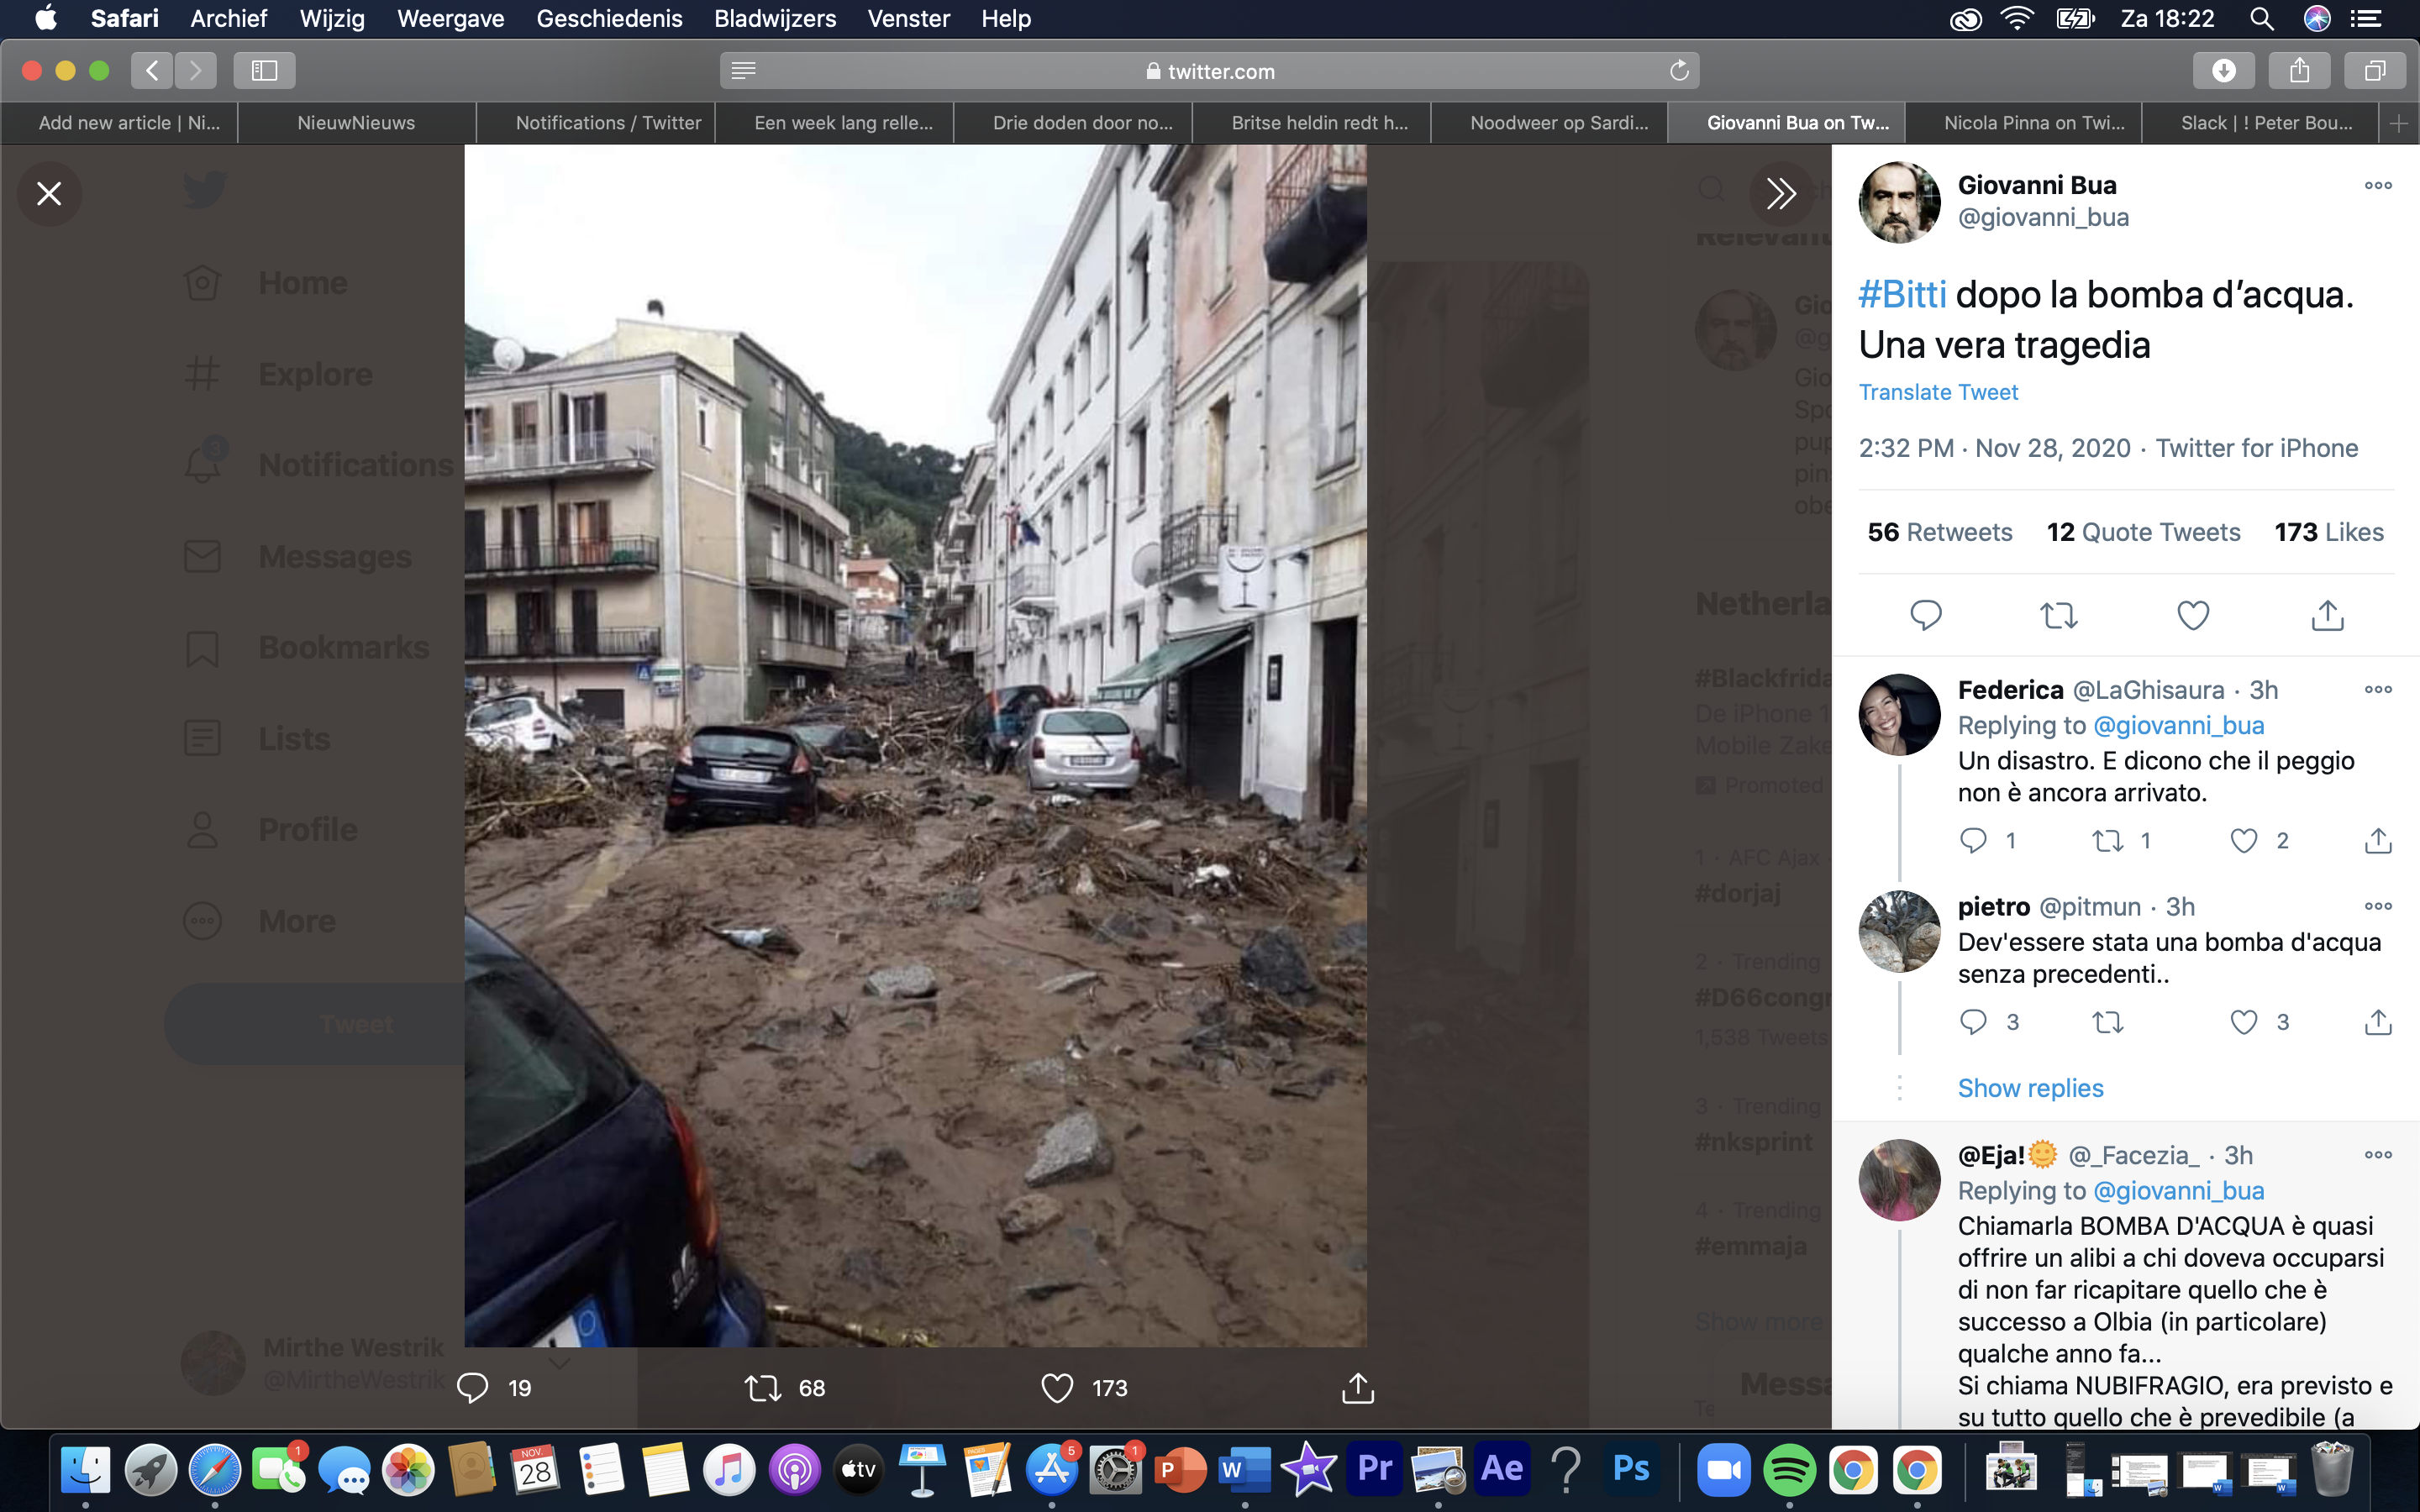
Task: Reply to Giovanni Bua's main tweet
Action: click(1925, 615)
